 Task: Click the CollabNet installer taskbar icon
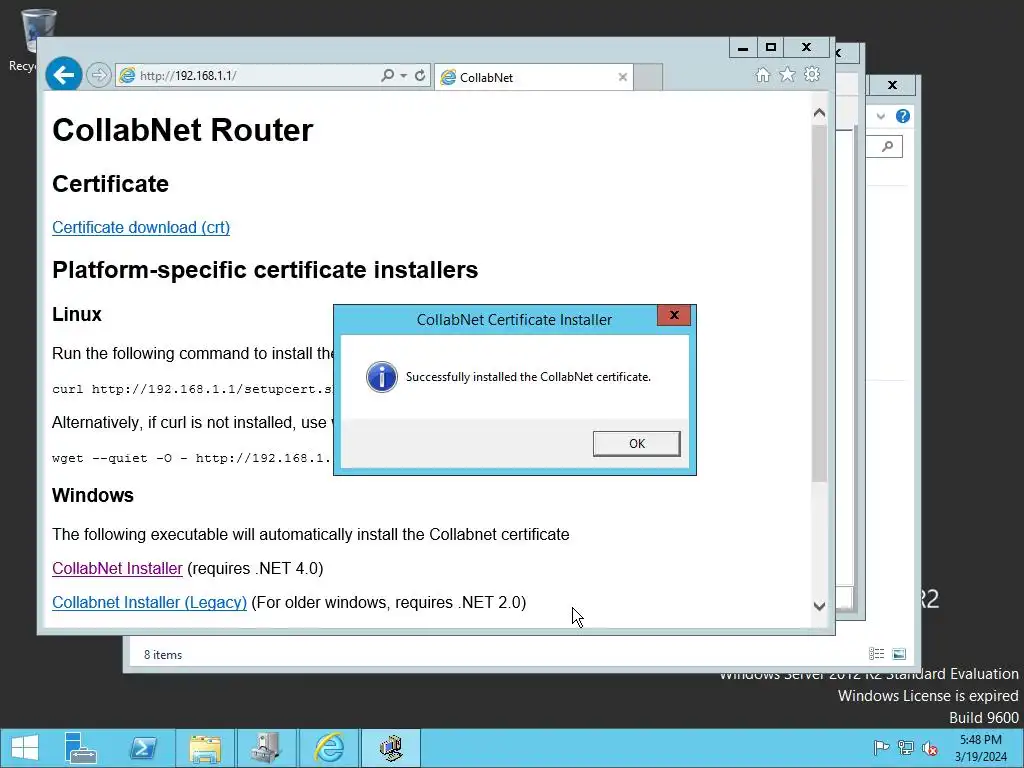[x=391, y=748]
